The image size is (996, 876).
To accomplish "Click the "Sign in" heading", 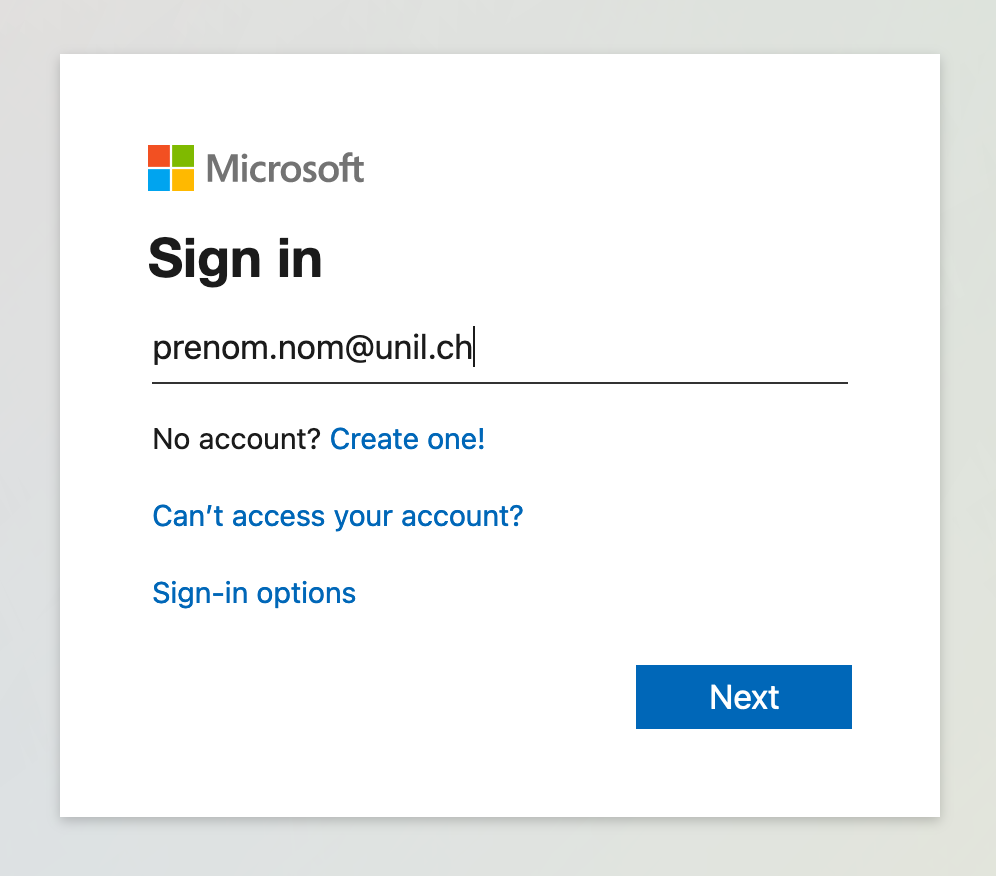I will 235,258.
